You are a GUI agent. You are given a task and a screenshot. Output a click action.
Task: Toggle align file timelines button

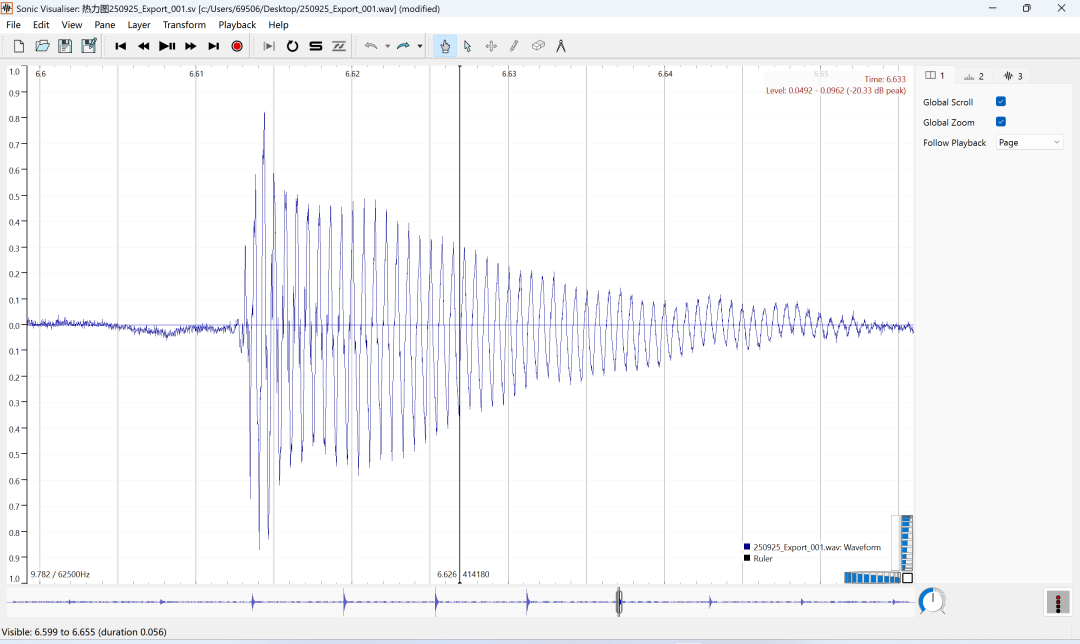(339, 46)
